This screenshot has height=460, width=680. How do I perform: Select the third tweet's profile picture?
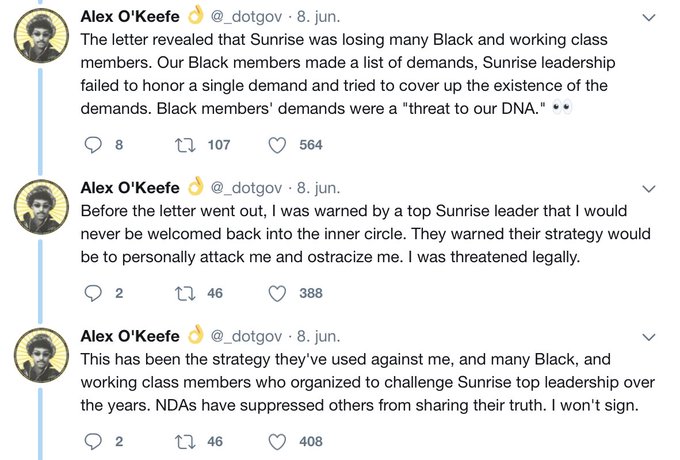[x=40, y=359]
